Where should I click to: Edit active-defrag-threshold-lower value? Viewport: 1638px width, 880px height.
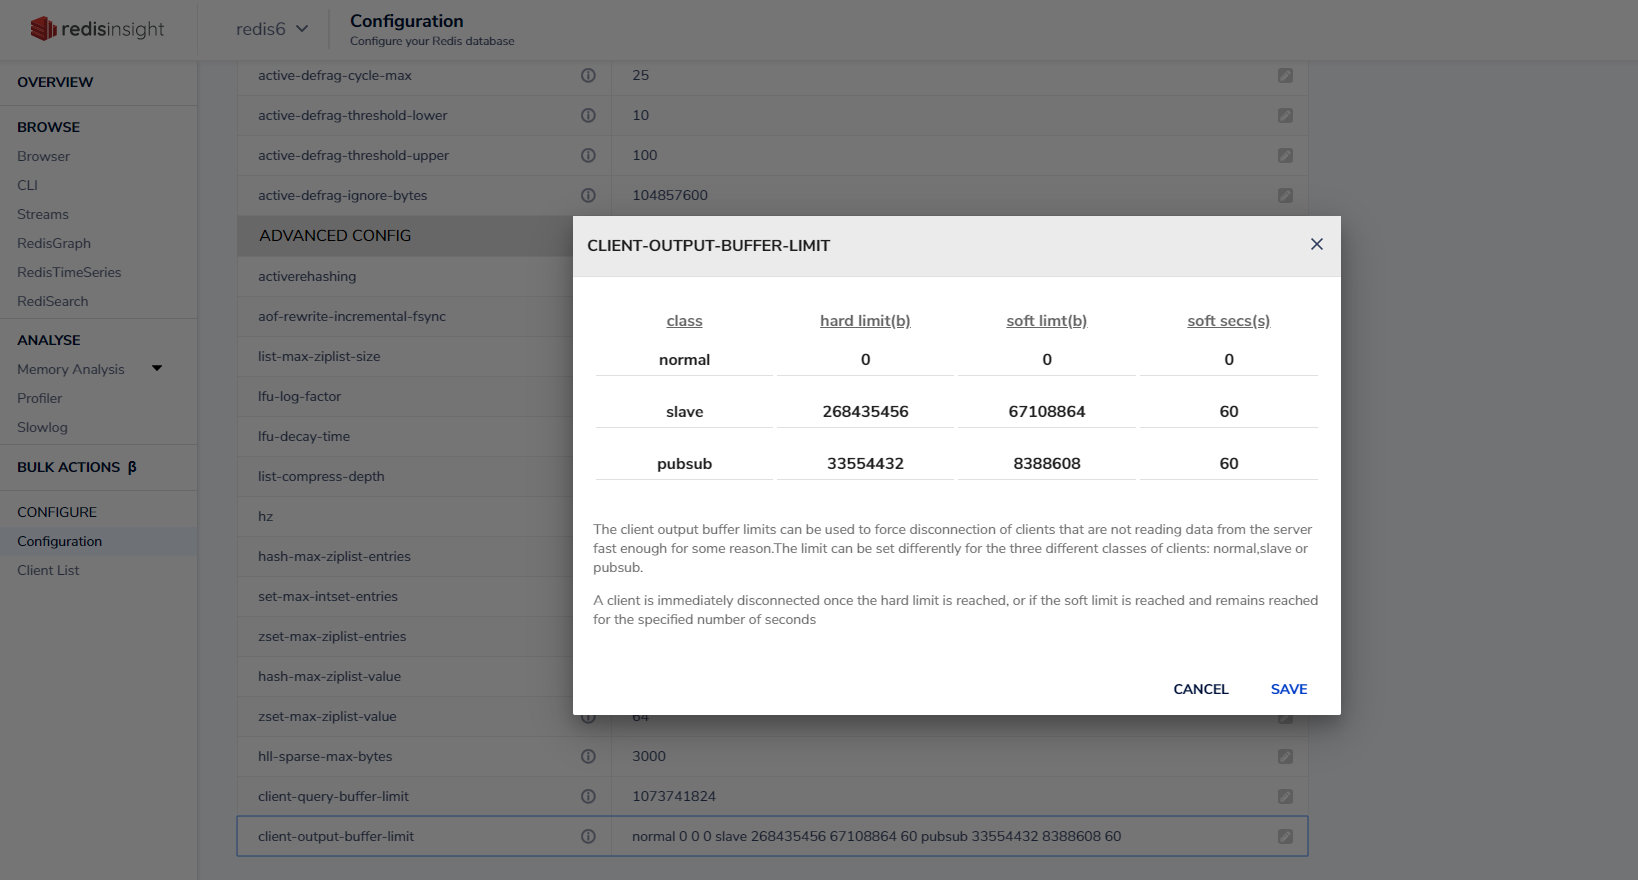[1285, 115]
